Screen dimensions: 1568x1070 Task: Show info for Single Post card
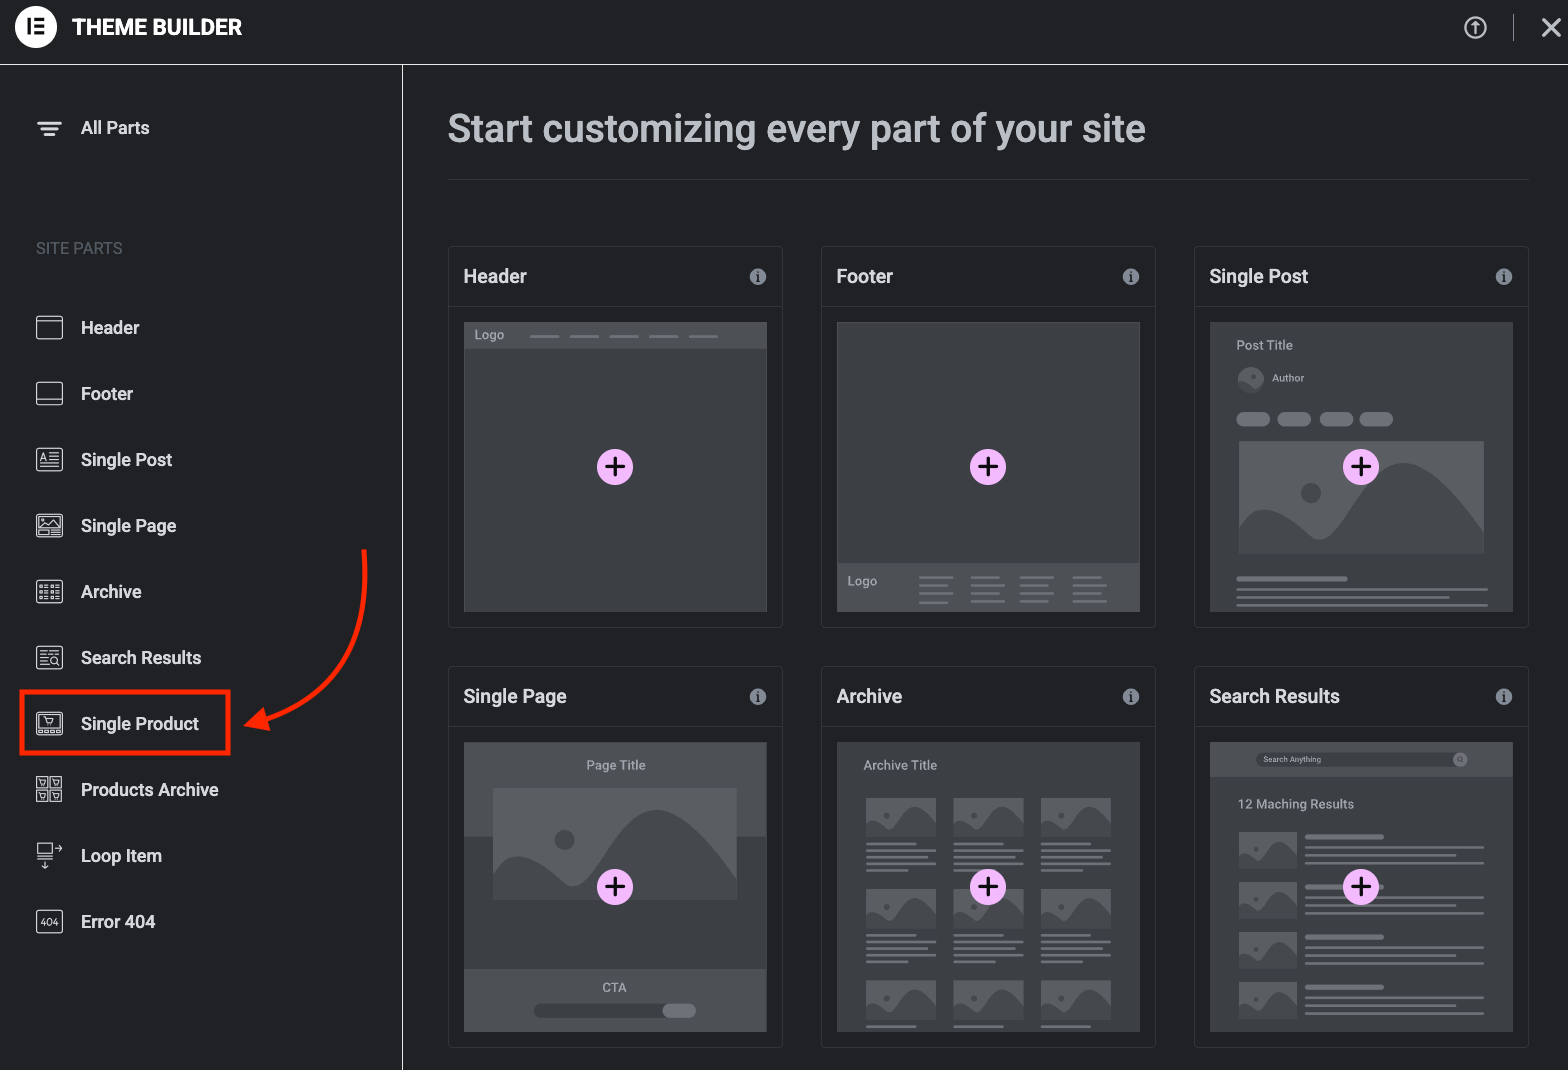pos(1504,277)
